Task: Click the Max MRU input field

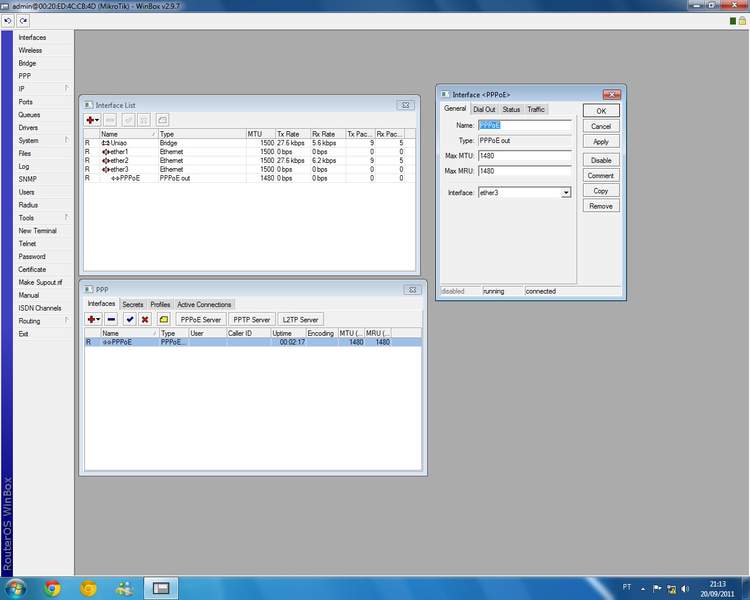Action: [525, 171]
